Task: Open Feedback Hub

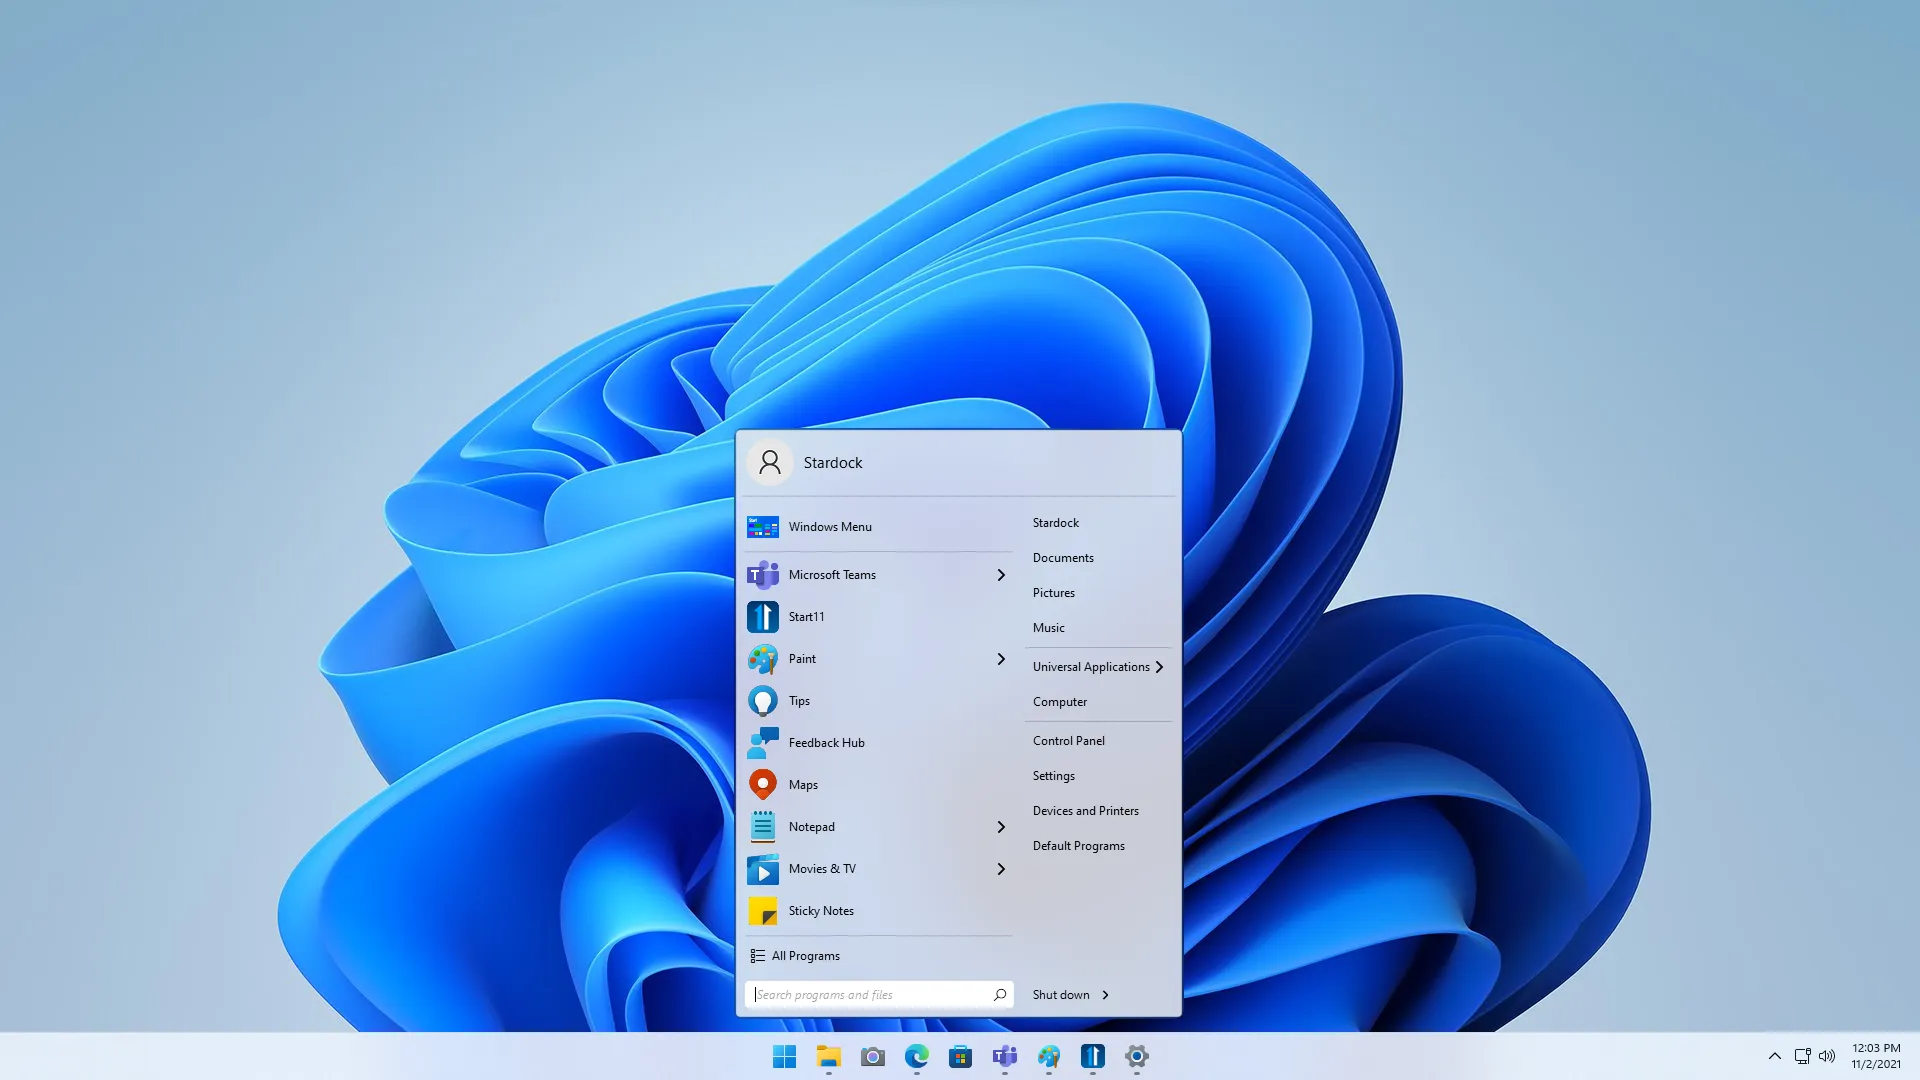Action: coord(826,743)
